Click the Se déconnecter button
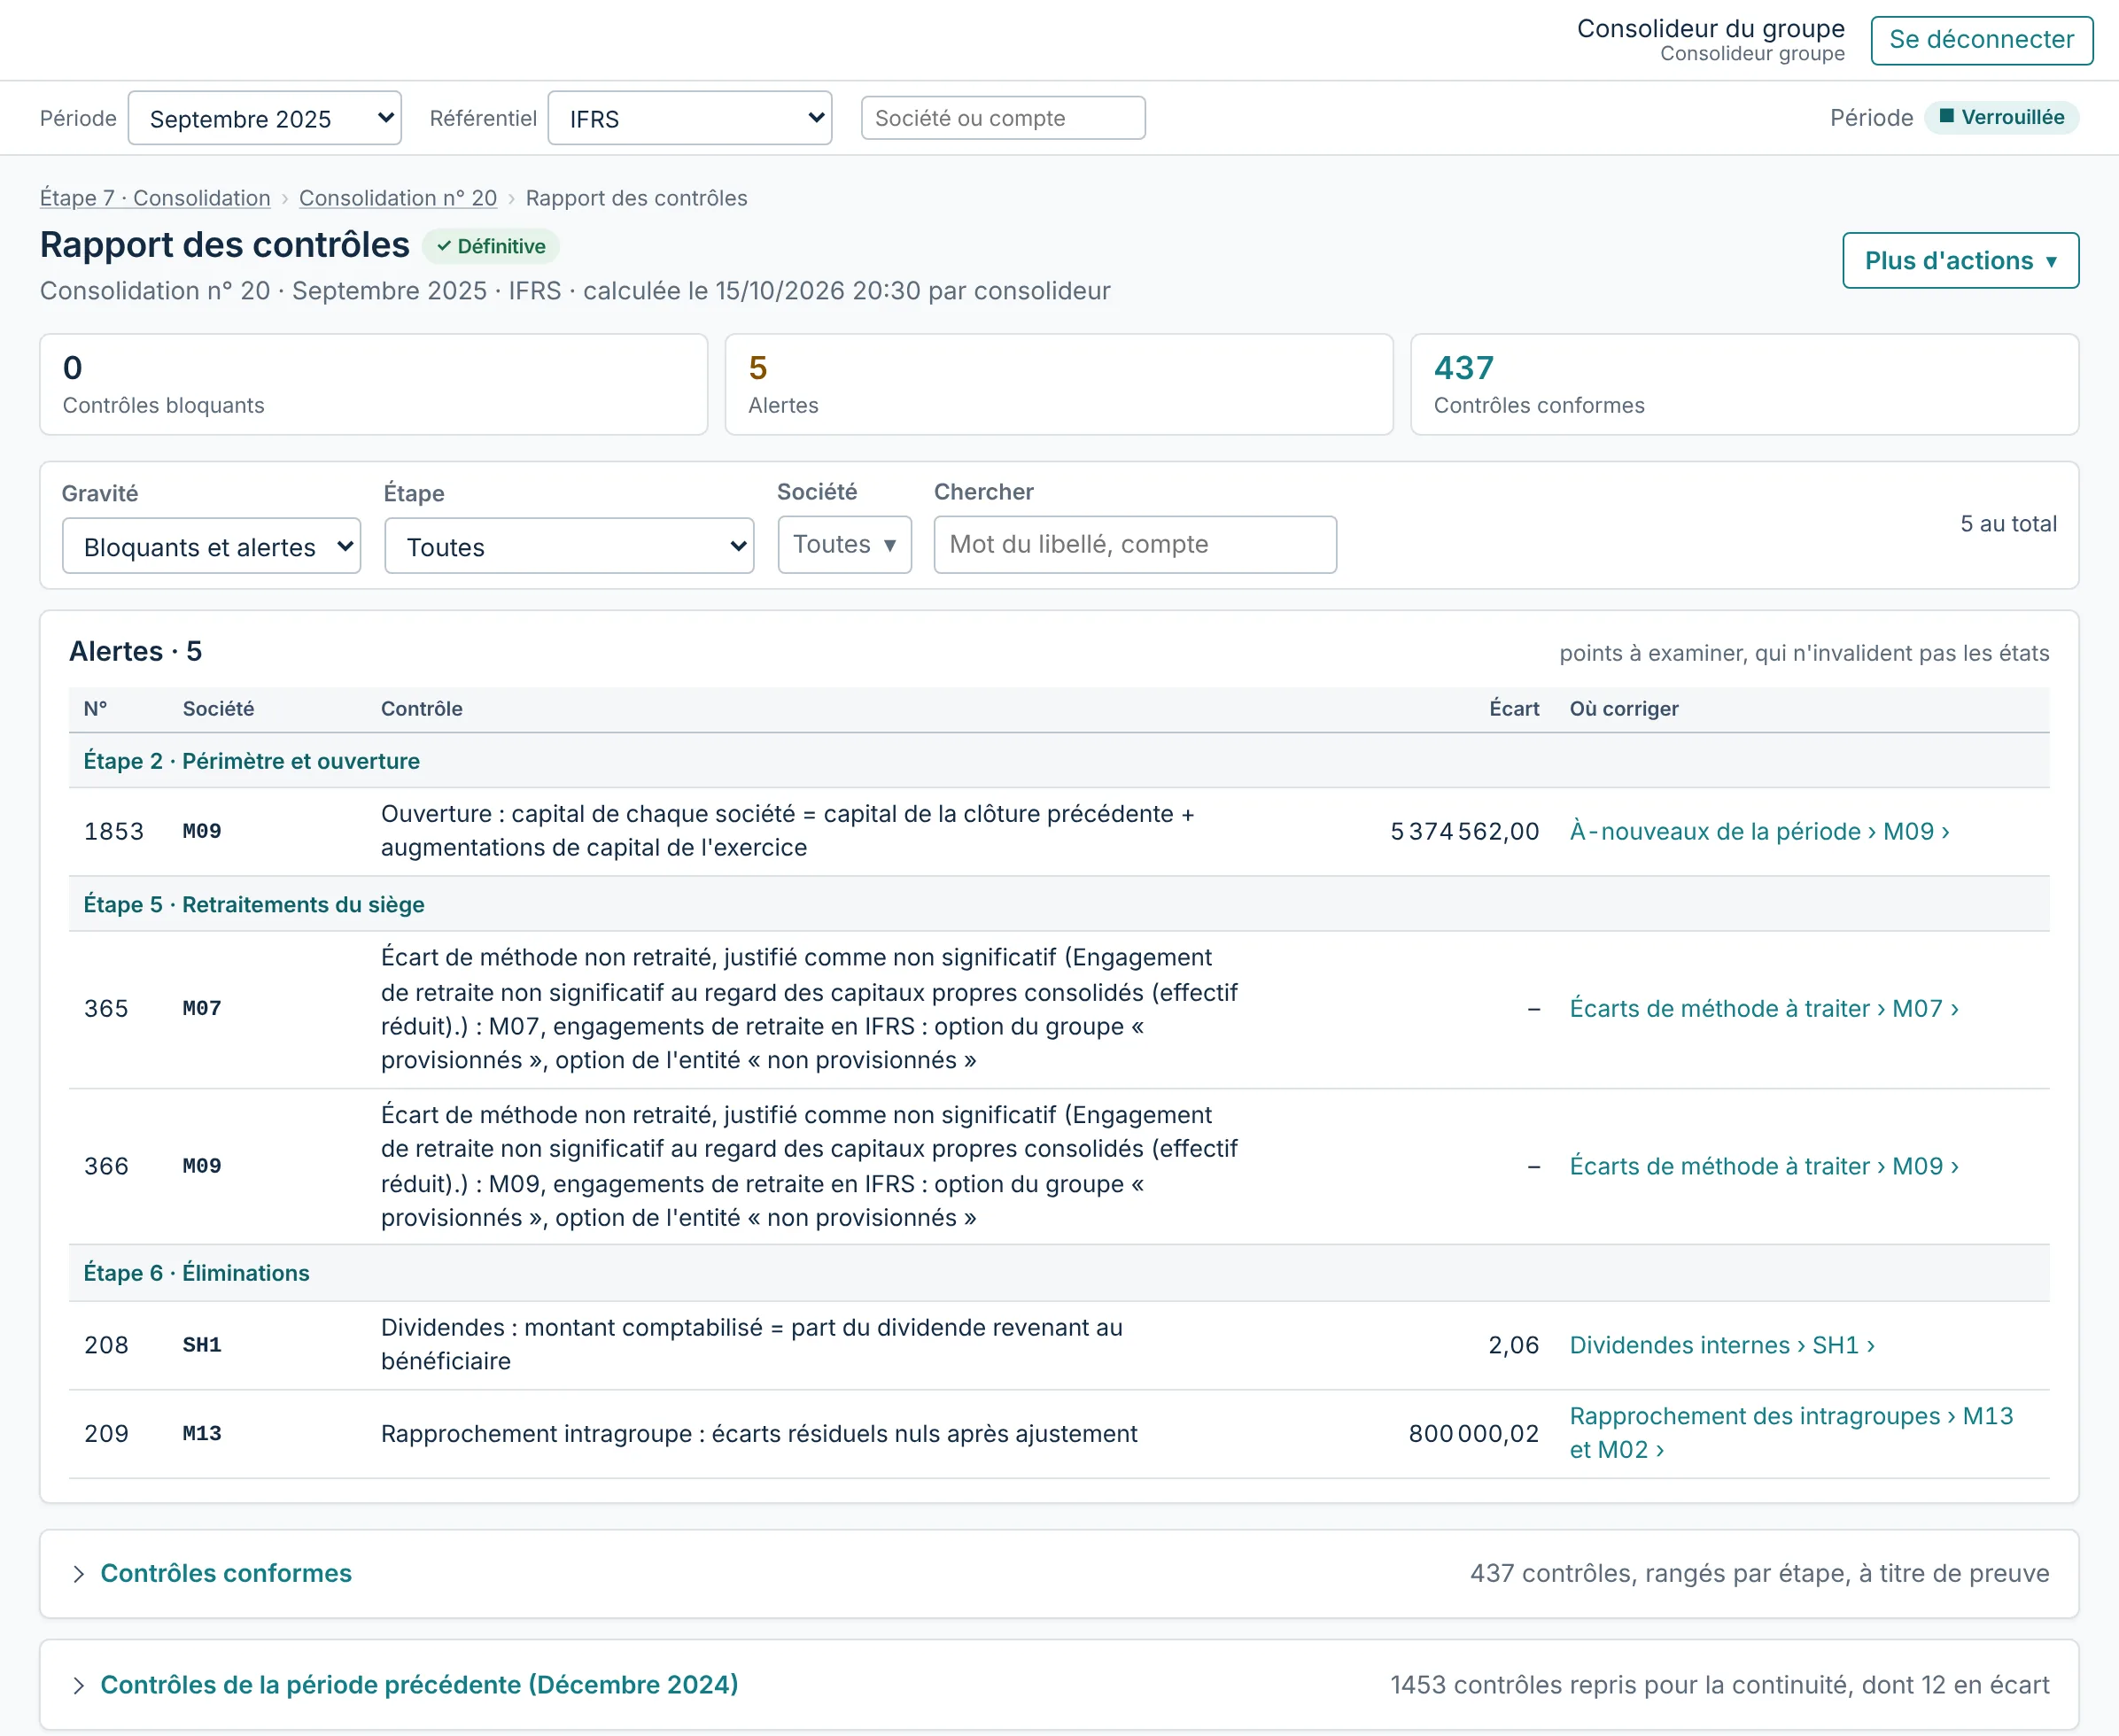The height and width of the screenshot is (1736, 2119). 1982,40
